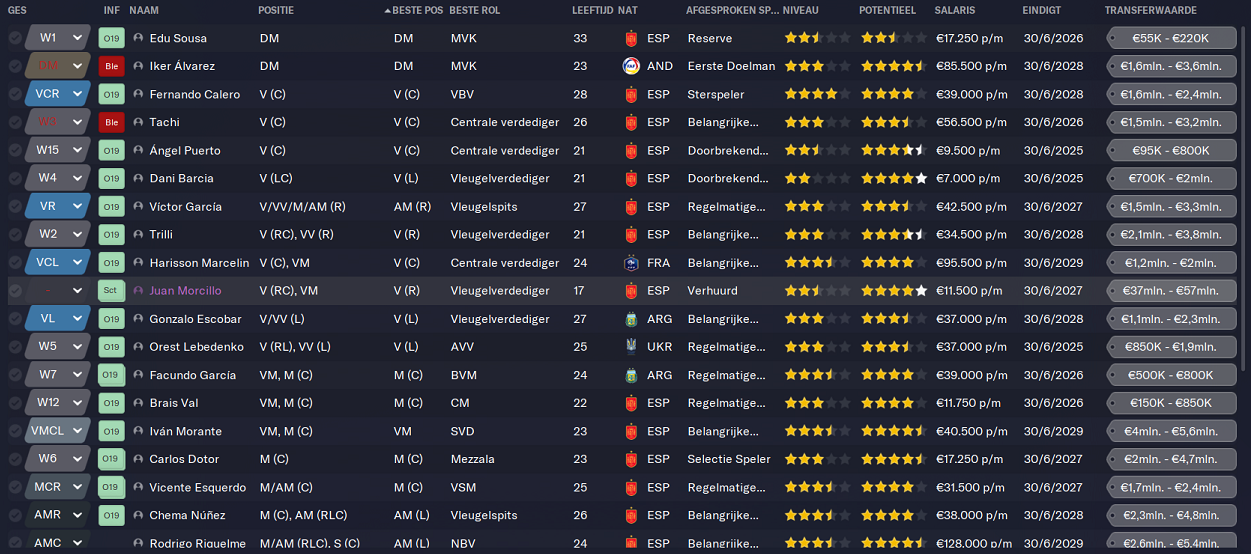Click the O19 info badge for Fernando Calero
The width and height of the screenshot is (1251, 554).
111,94
